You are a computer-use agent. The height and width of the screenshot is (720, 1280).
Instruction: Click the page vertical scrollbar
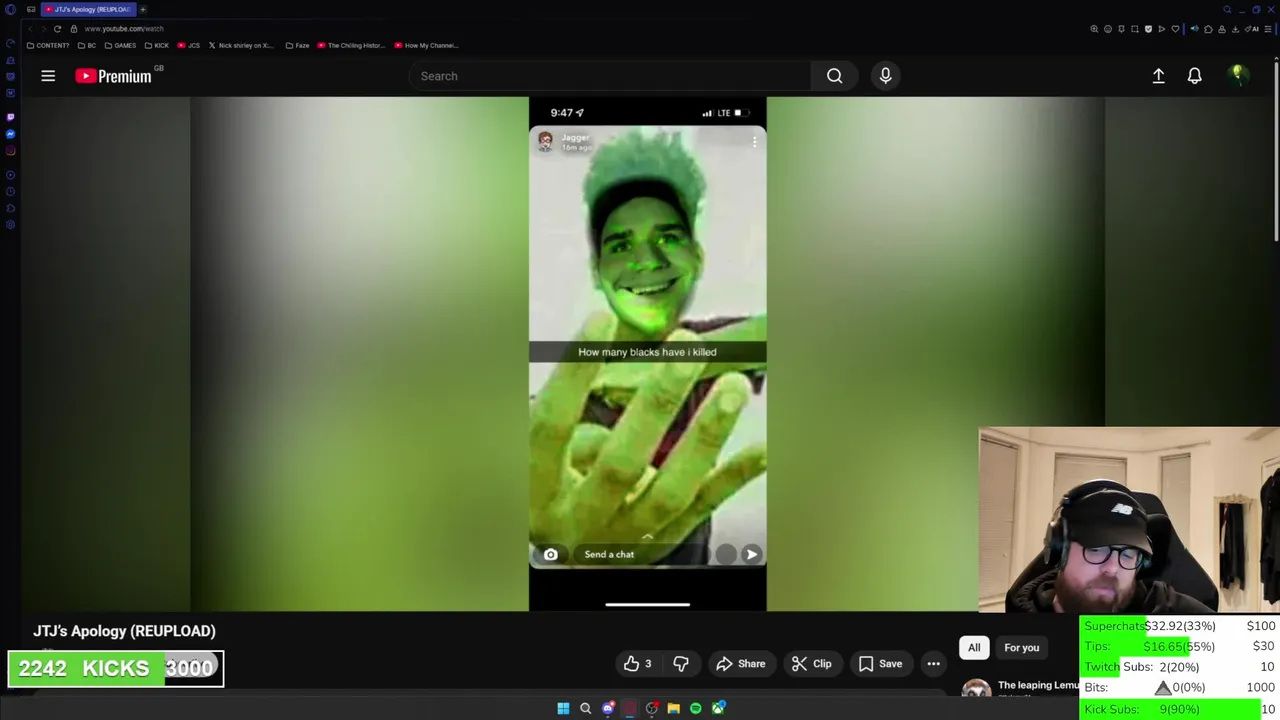point(1276,150)
